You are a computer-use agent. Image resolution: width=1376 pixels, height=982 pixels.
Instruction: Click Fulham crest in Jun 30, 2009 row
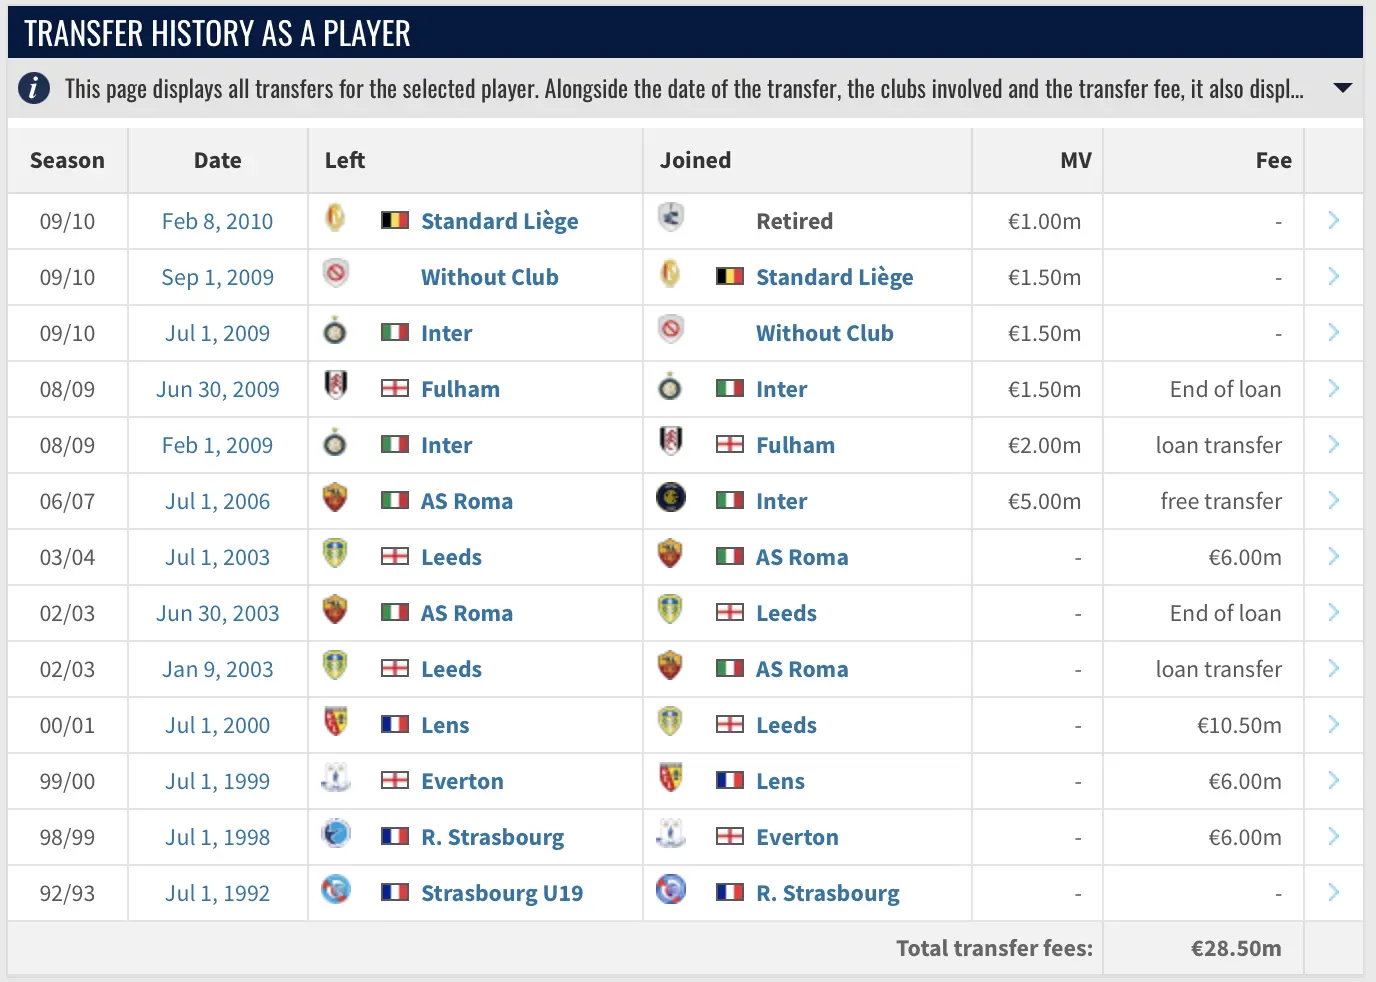336,385
